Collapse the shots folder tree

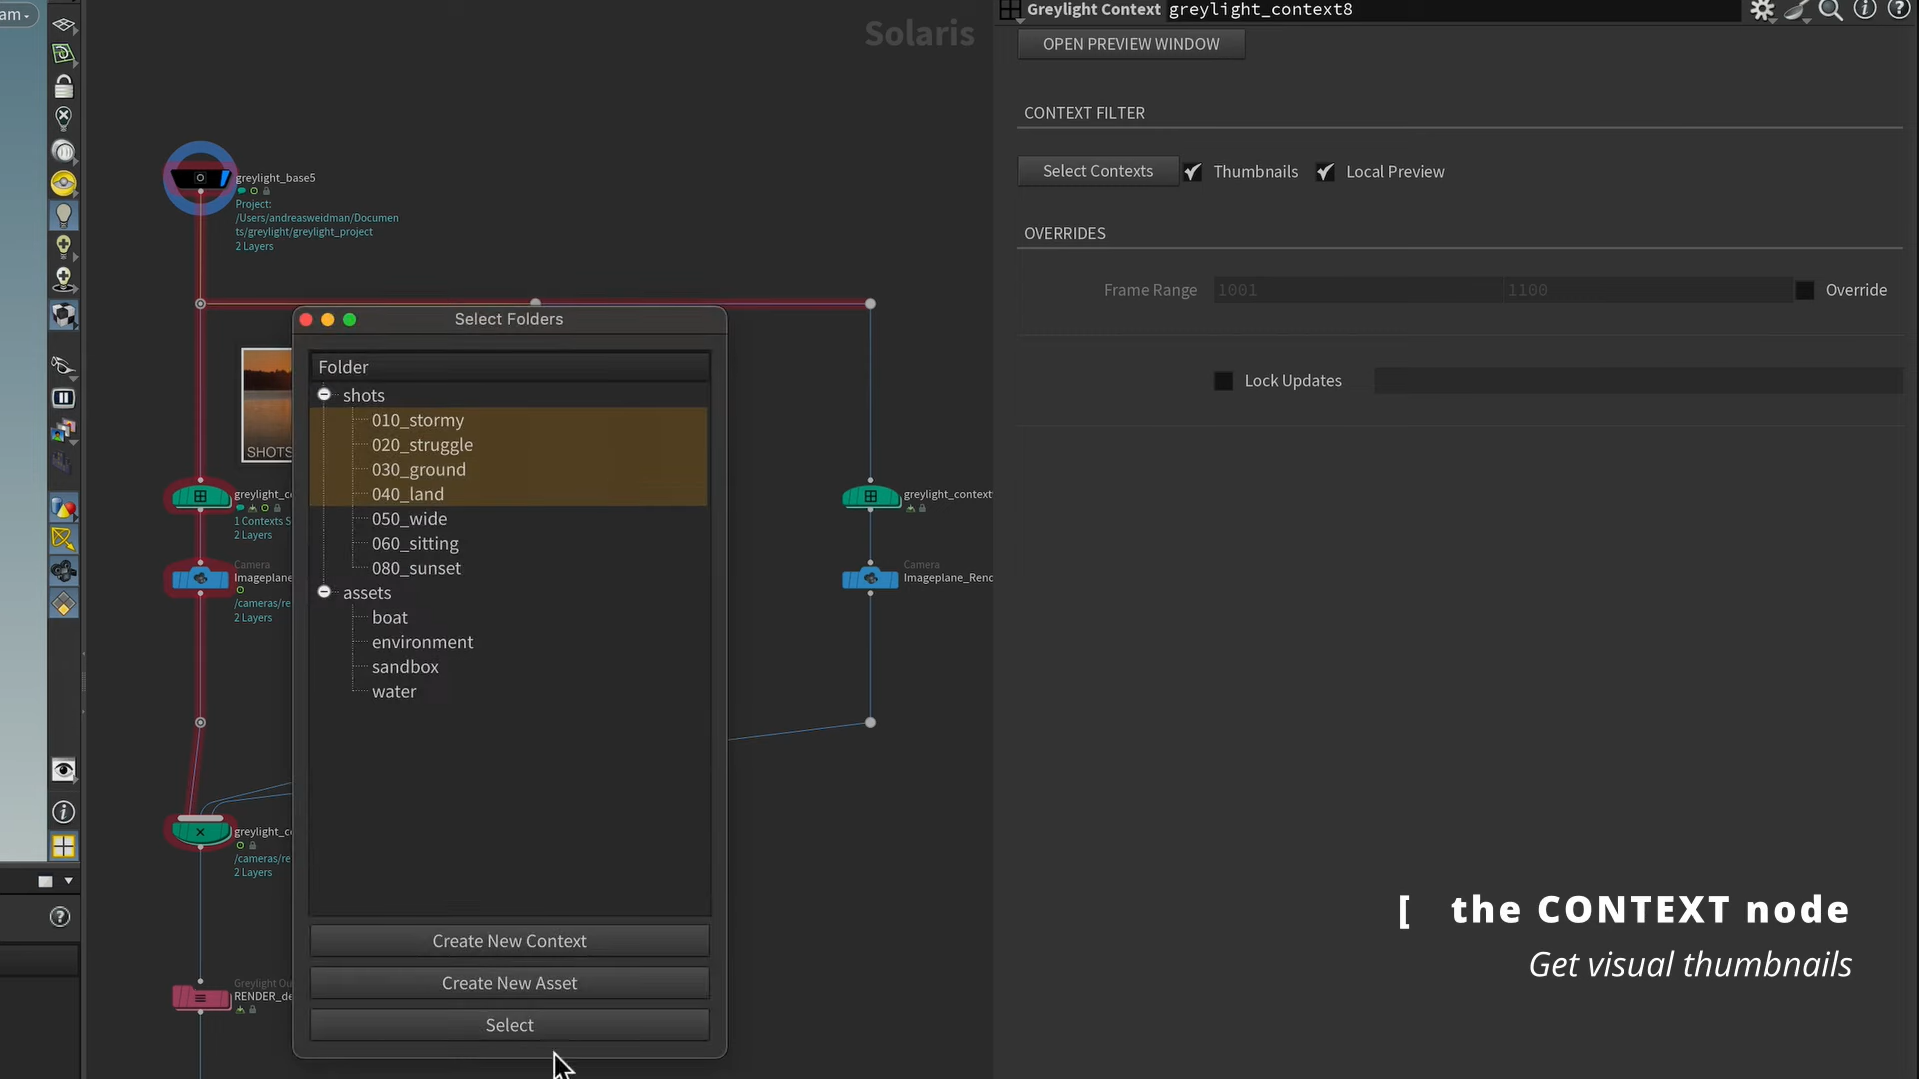(x=324, y=395)
